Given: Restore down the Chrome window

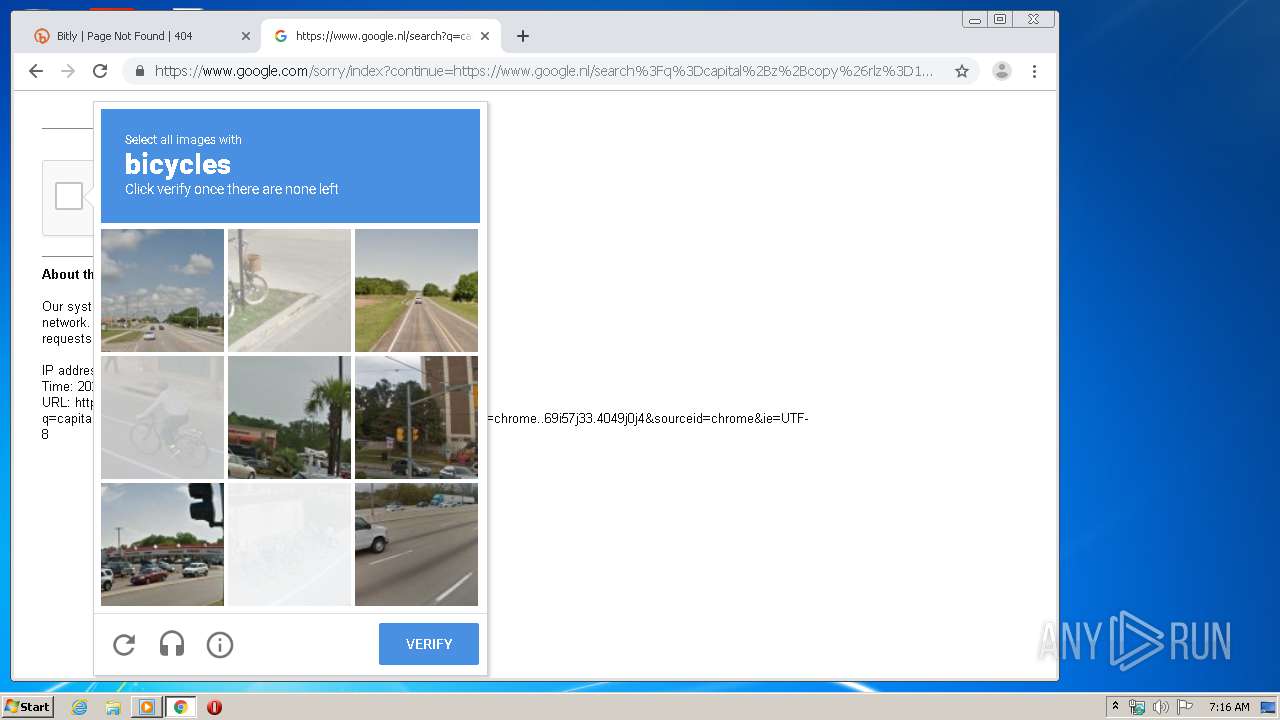Looking at the screenshot, I should click(1000, 19).
